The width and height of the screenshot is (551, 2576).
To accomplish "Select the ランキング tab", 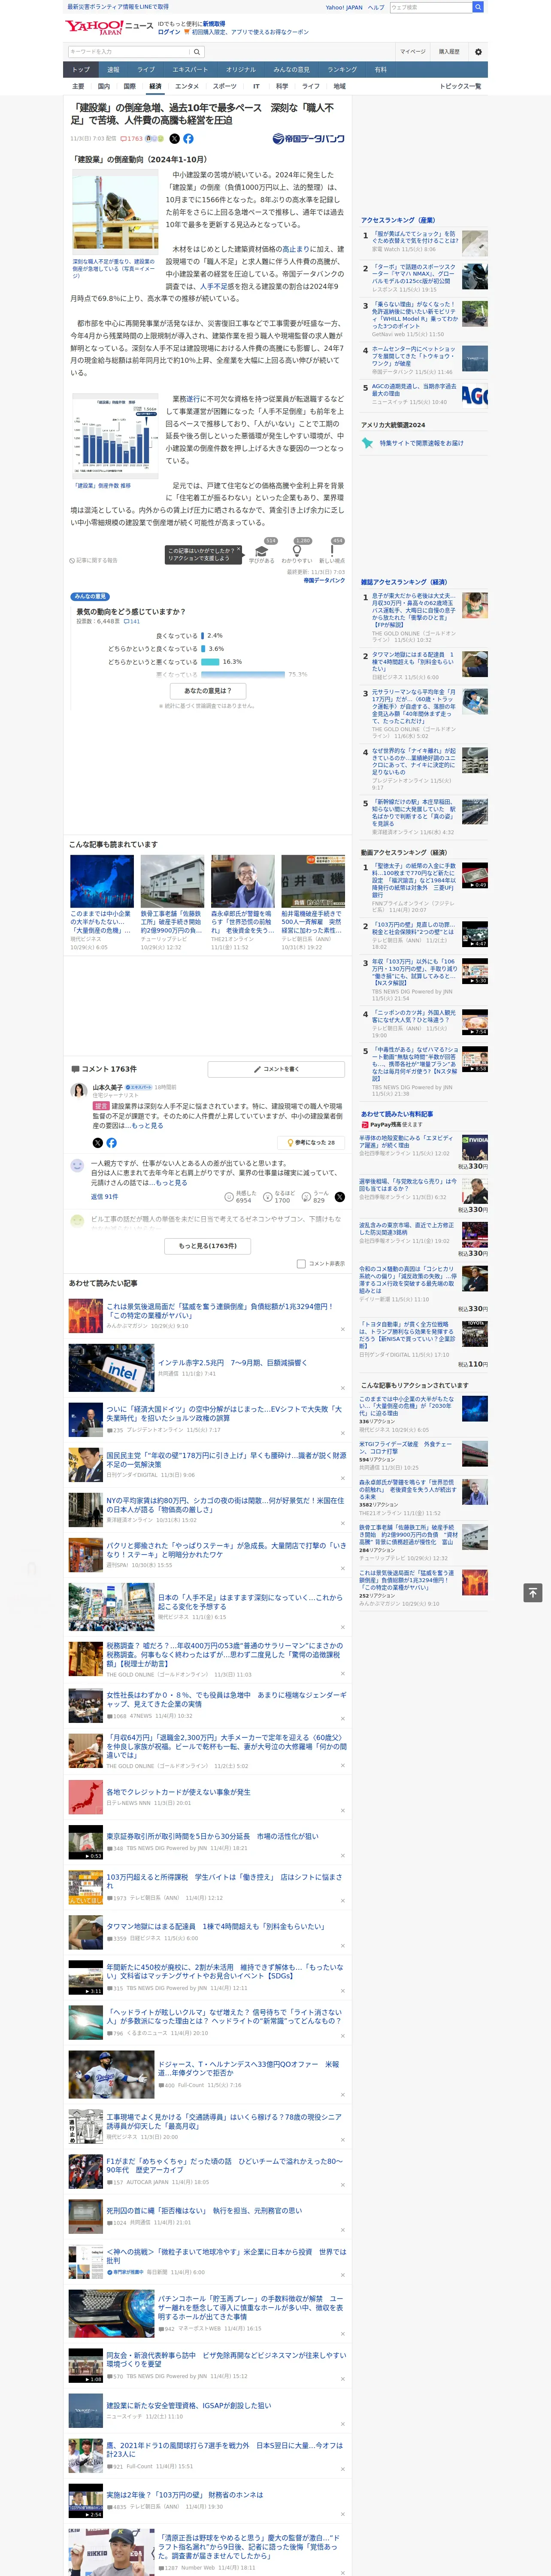I will point(342,70).
